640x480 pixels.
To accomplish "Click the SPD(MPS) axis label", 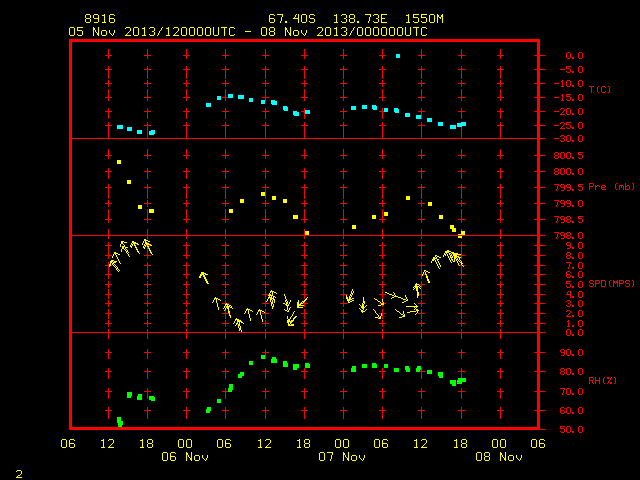I will pos(611,283).
